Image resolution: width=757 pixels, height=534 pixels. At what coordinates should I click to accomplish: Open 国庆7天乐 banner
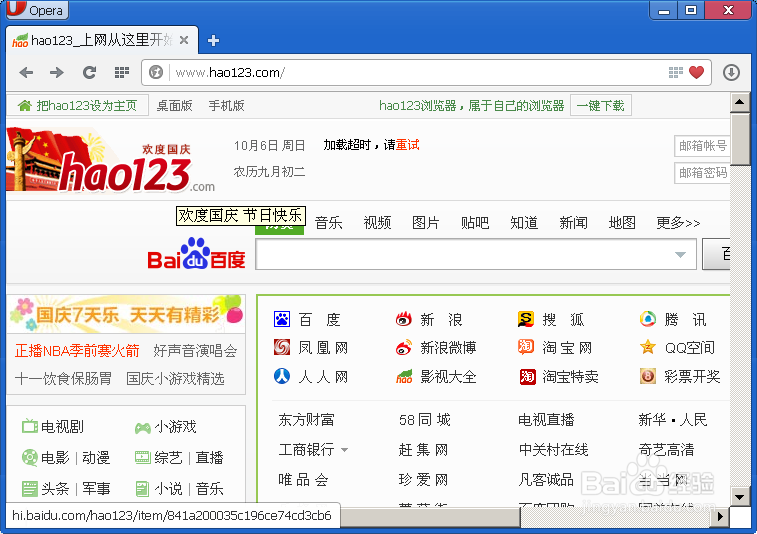pyautogui.click(x=126, y=314)
